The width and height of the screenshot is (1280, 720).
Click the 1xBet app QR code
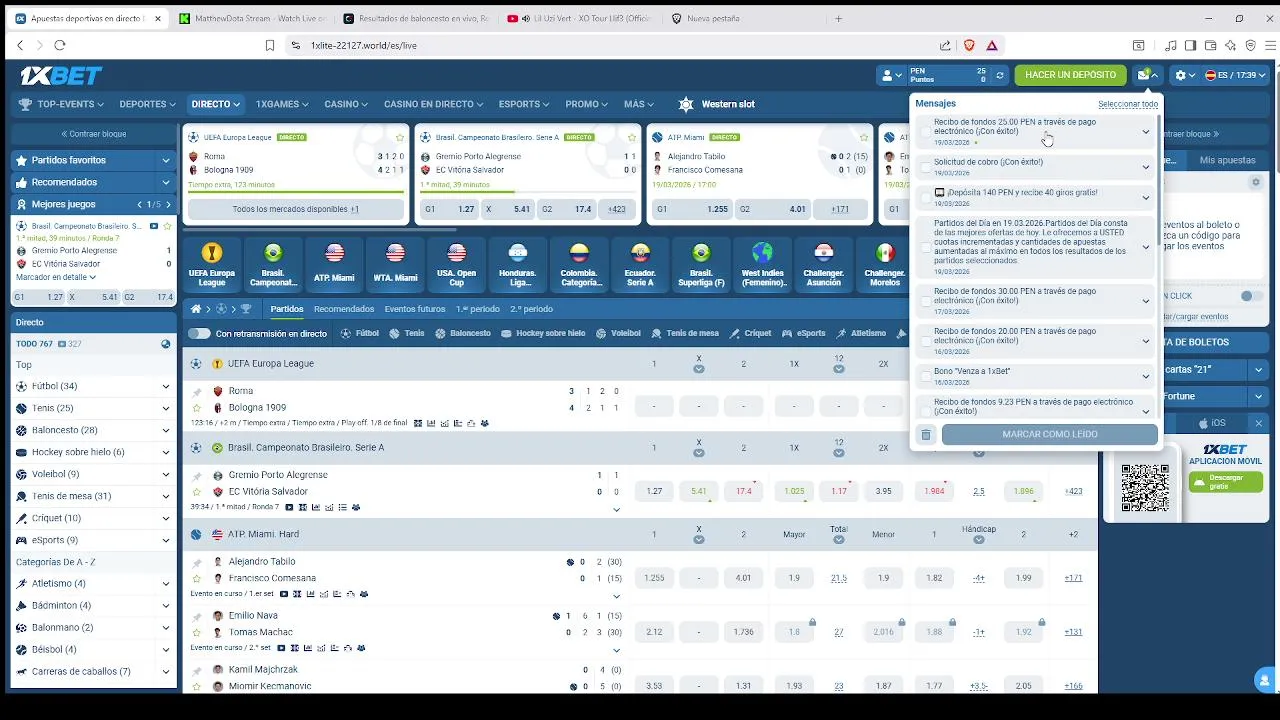[1145, 488]
